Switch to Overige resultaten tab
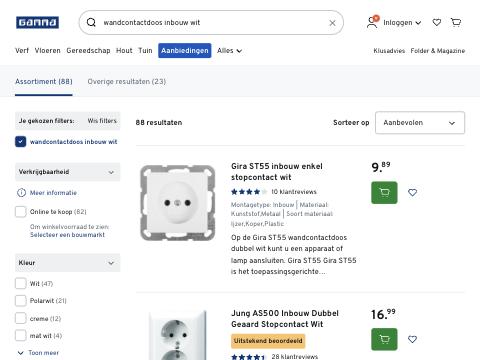This screenshot has height=360, width=480. (127, 82)
